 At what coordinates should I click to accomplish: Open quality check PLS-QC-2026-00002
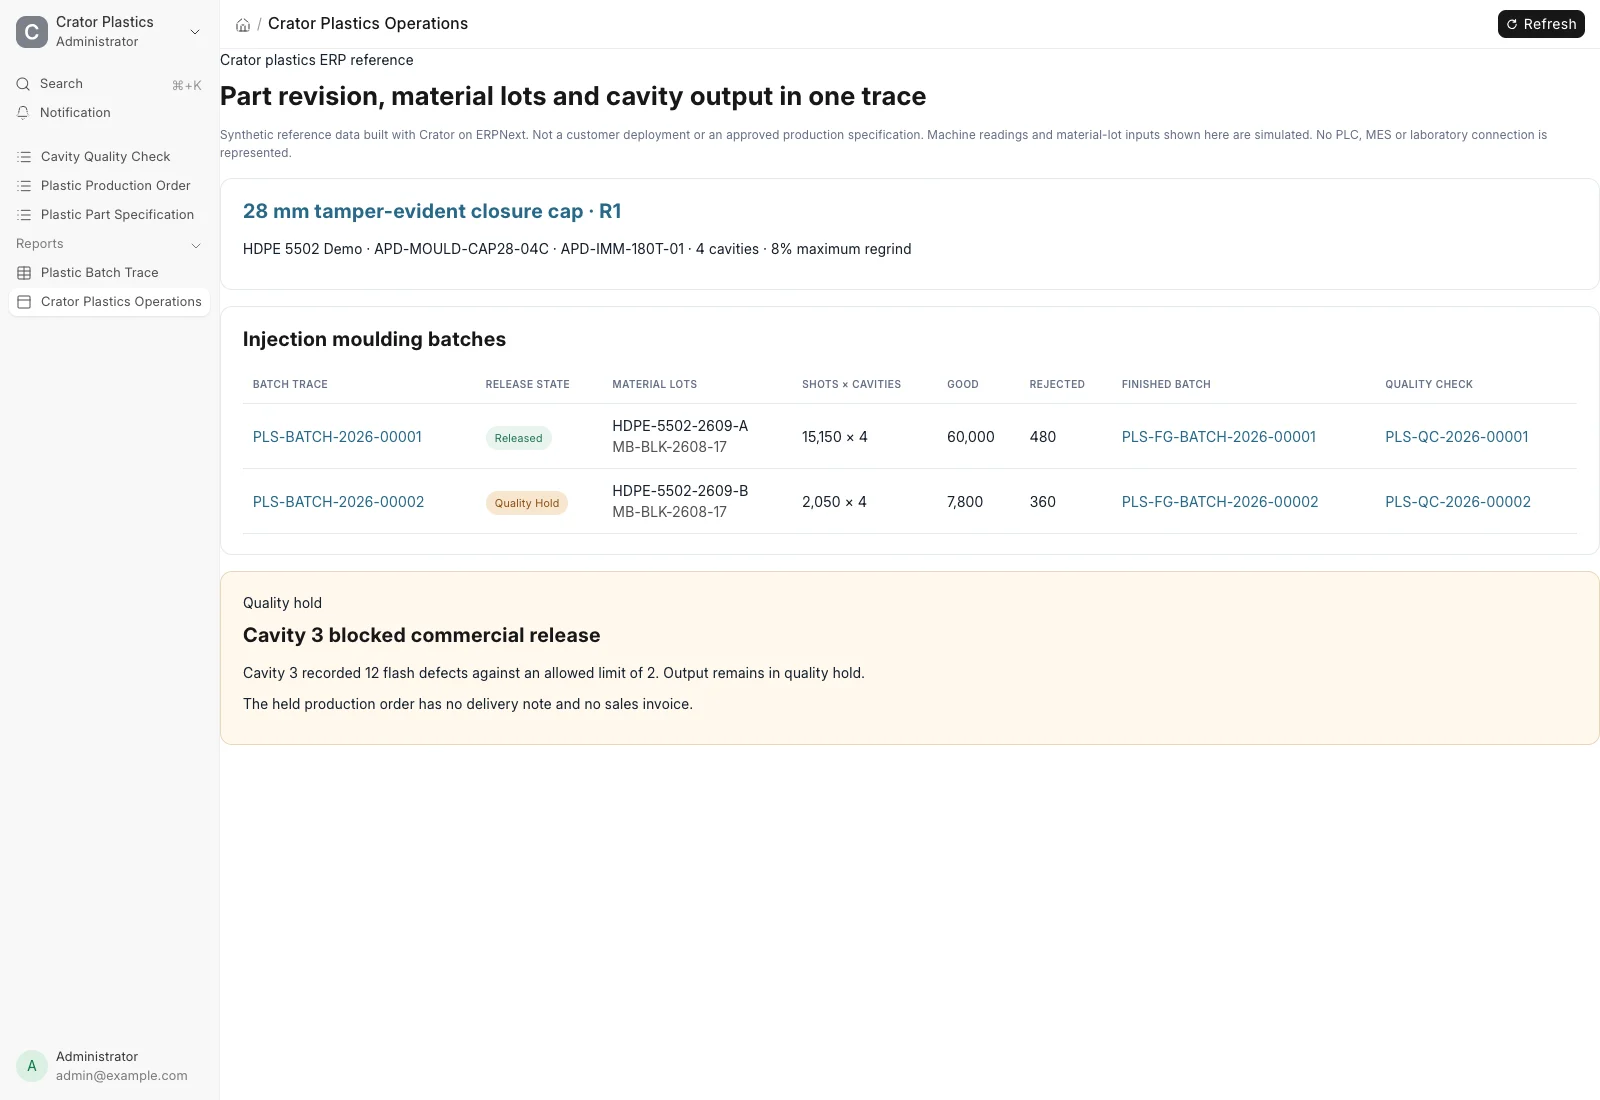coord(1458,502)
